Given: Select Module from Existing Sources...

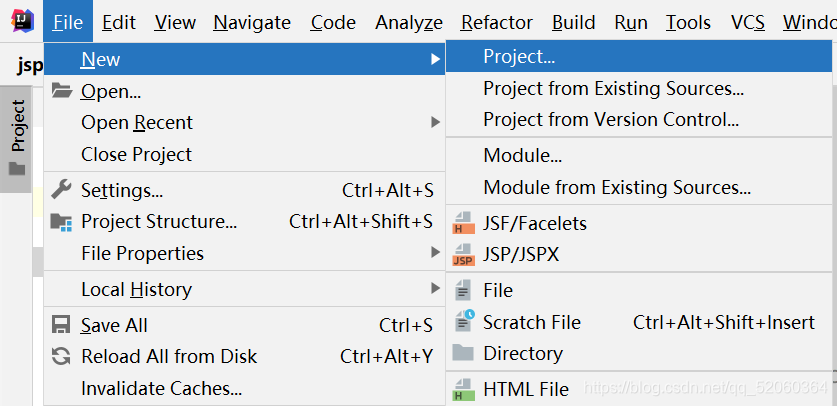Looking at the screenshot, I should (616, 187).
